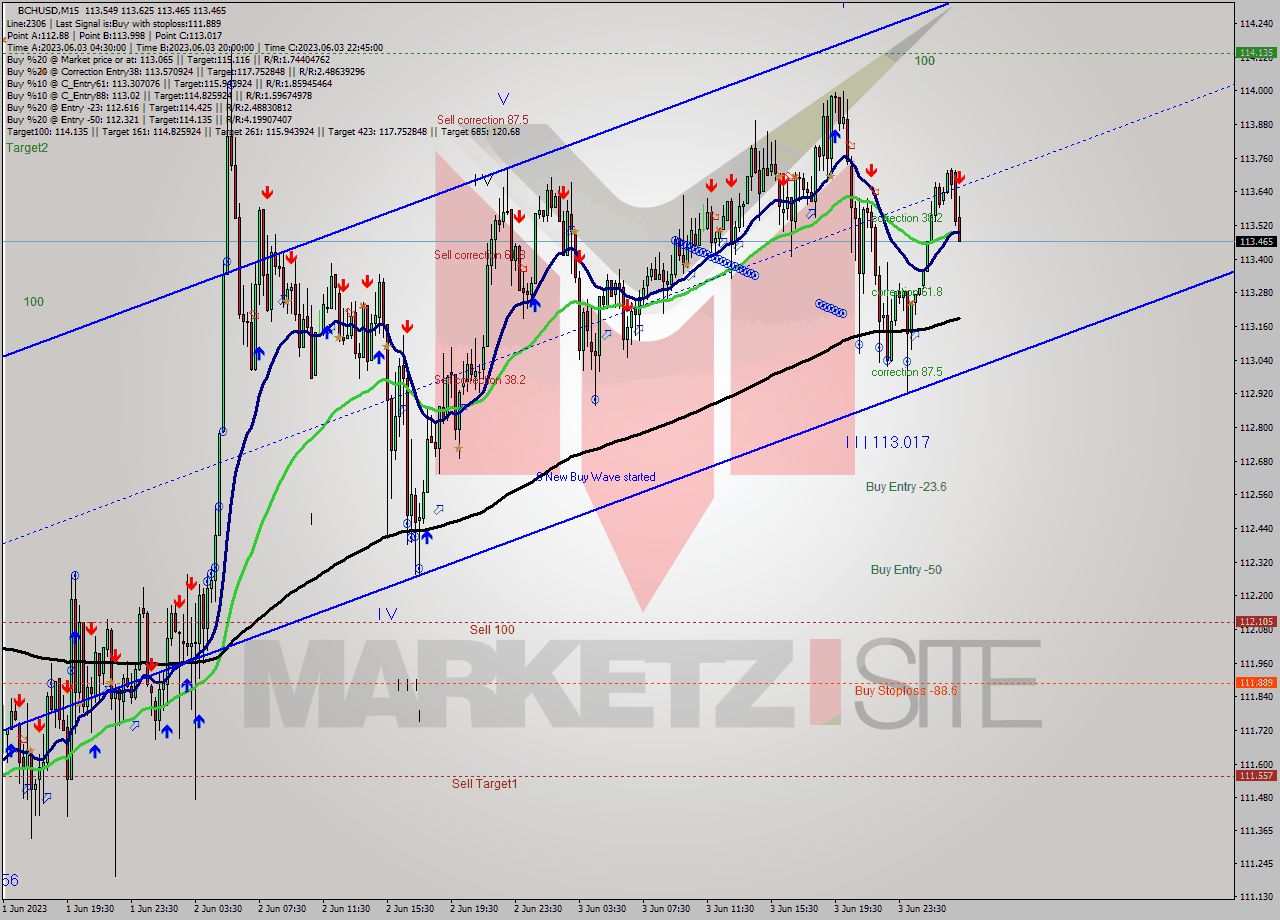Image resolution: width=1280 pixels, height=920 pixels.
Task: Click the '2 Jun 15:30' time label
Action: click(410, 909)
